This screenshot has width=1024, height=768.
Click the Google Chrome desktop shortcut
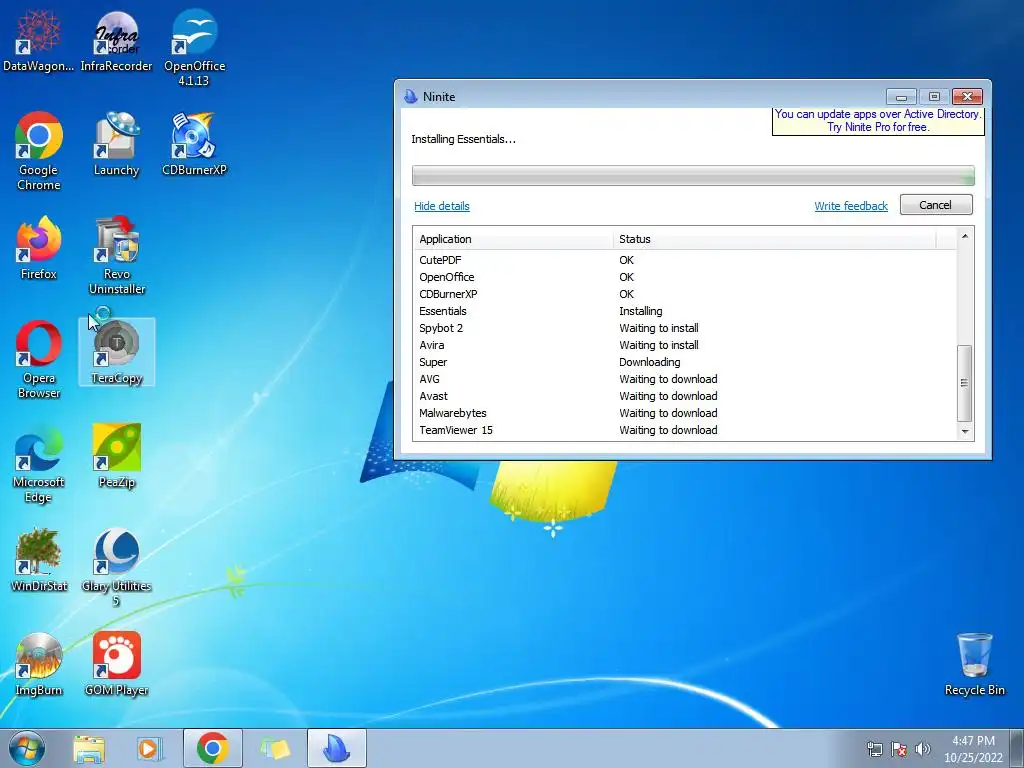coord(39,151)
